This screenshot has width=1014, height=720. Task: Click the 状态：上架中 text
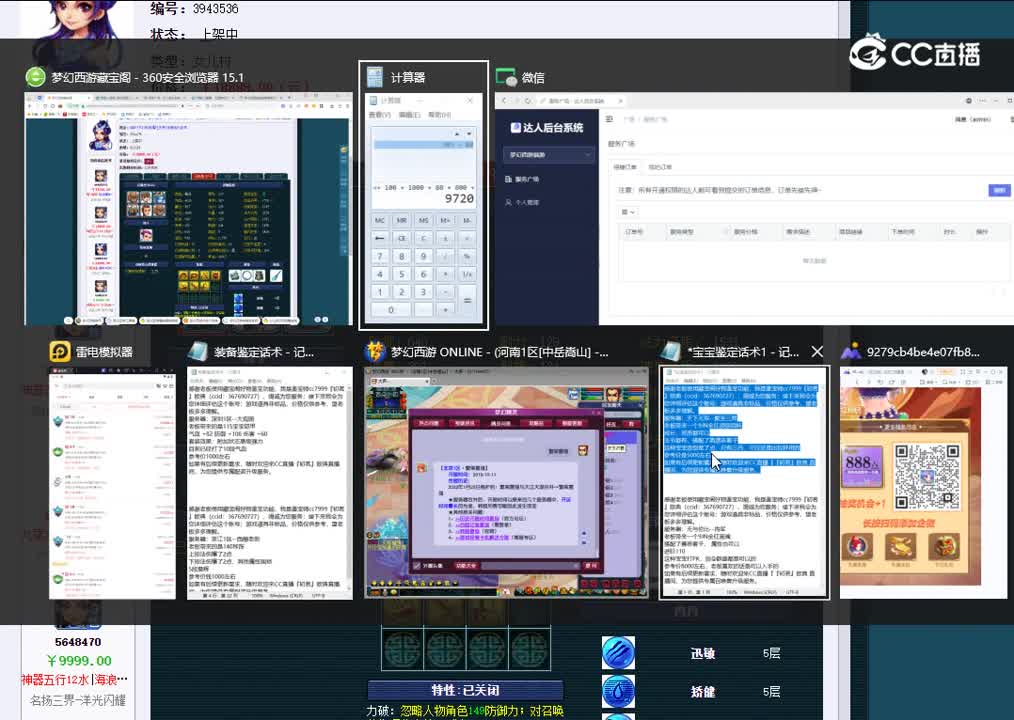coord(194,34)
